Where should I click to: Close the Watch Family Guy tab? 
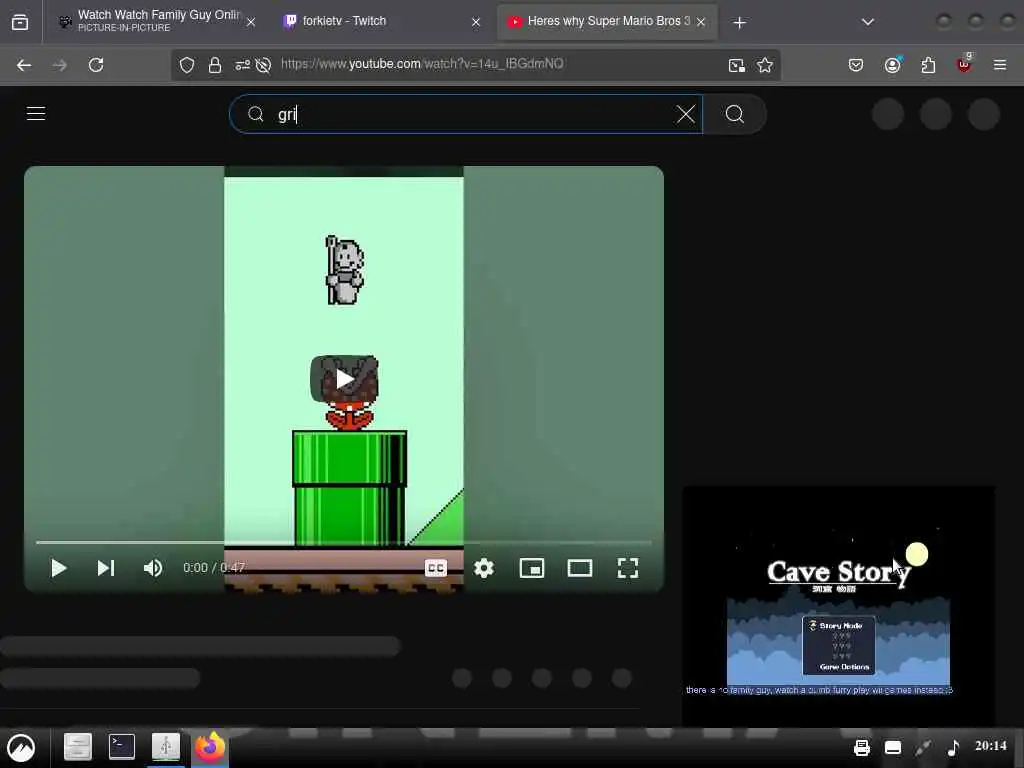click(x=251, y=22)
